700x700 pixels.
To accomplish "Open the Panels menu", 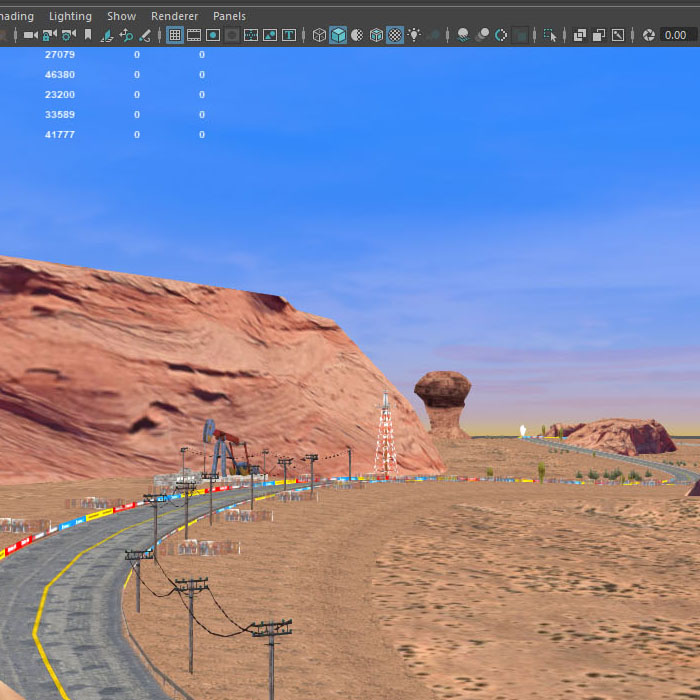I will click(229, 16).
